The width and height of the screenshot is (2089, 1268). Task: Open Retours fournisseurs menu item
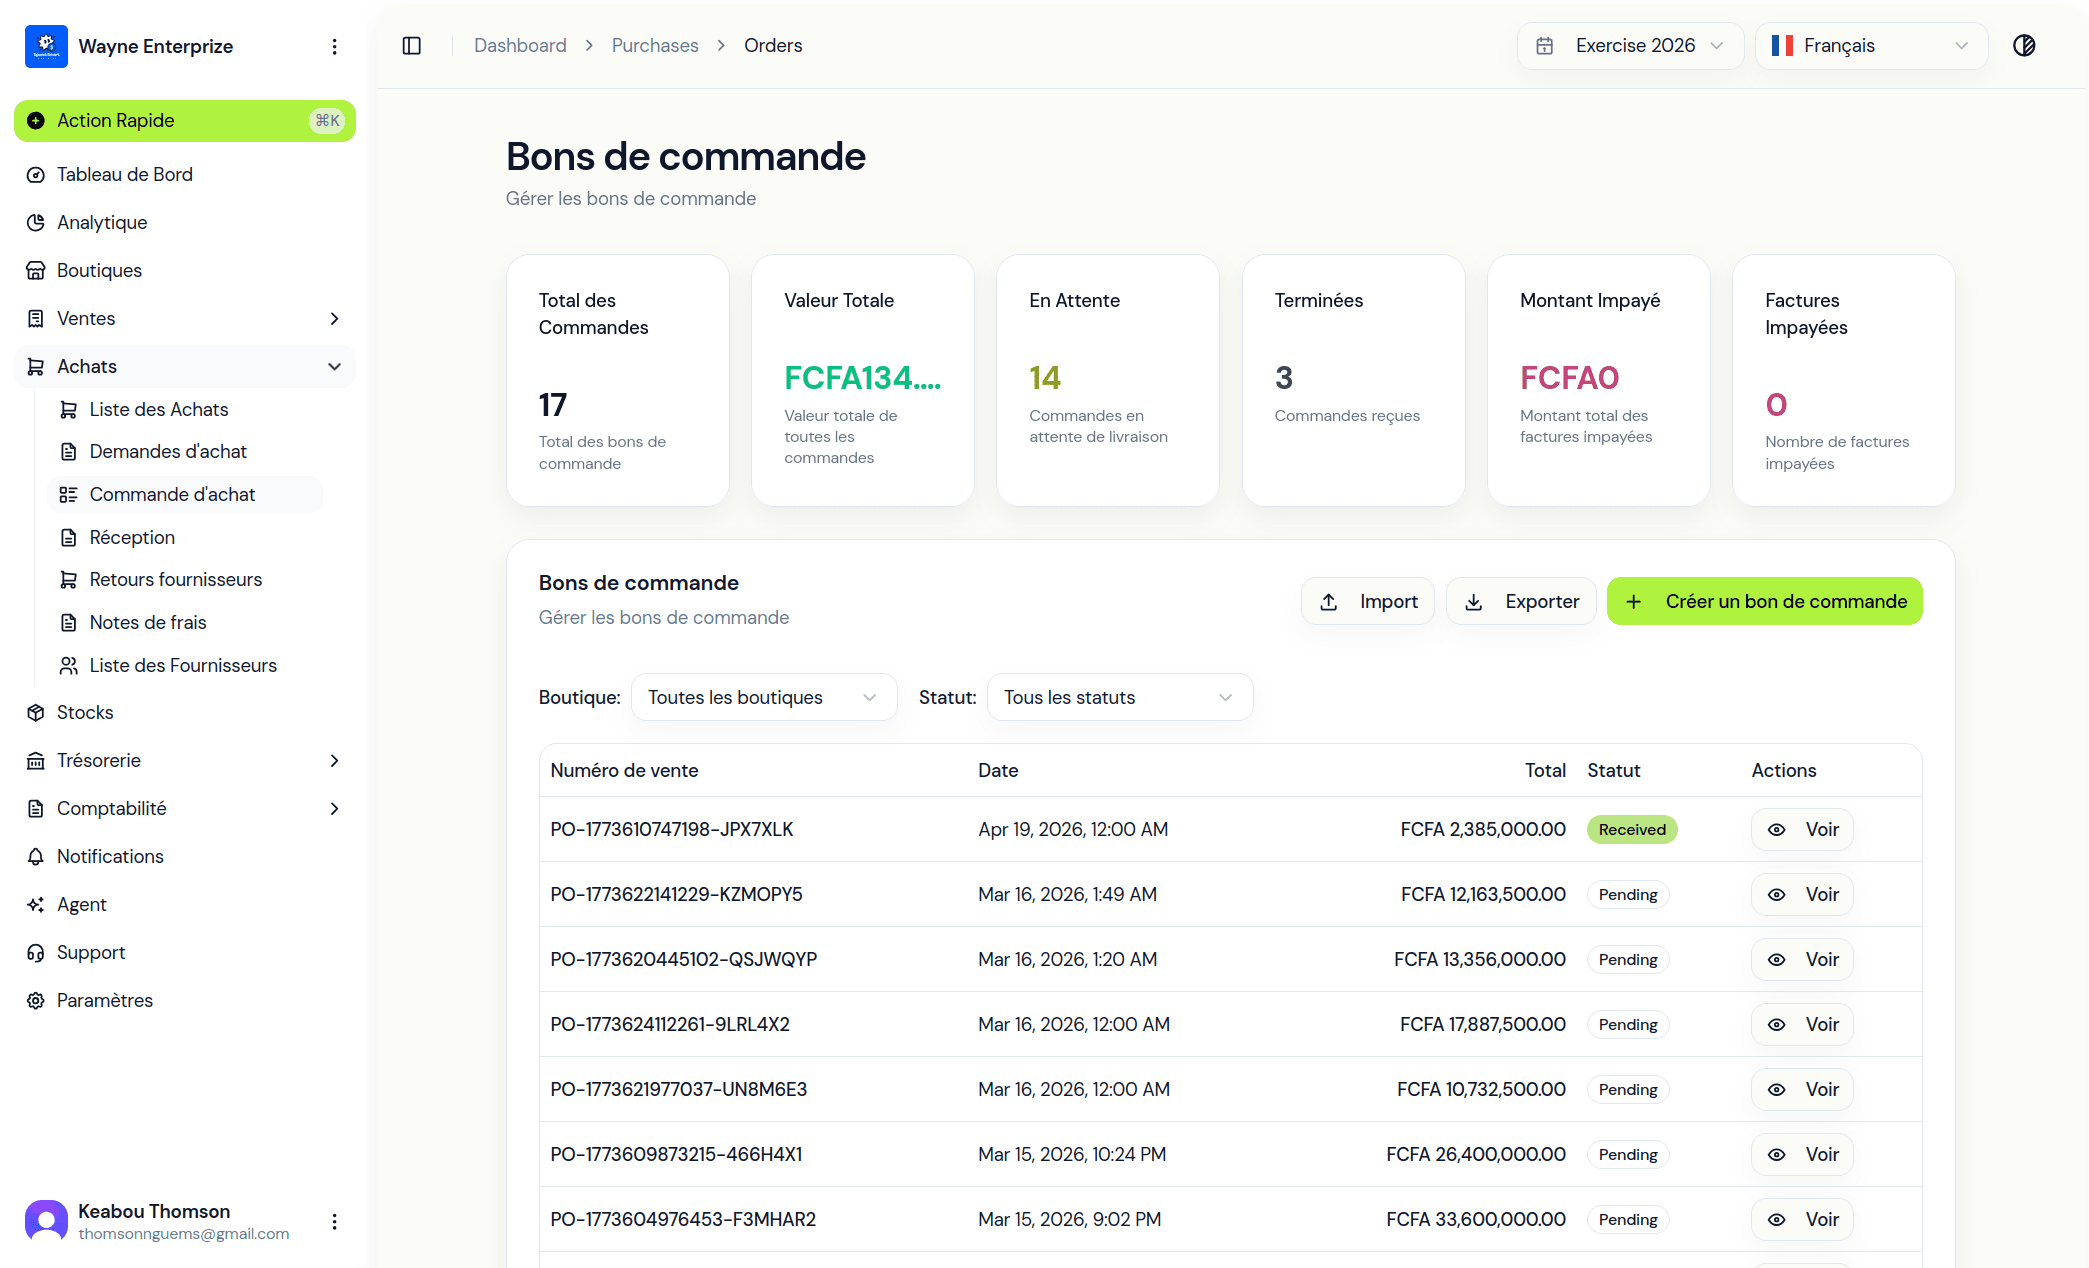click(185, 580)
